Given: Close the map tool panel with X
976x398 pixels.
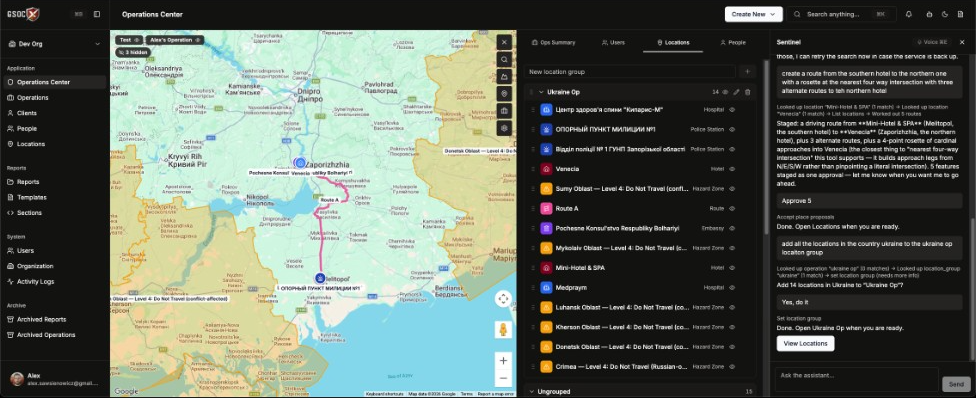Looking at the screenshot, I should (504, 42).
